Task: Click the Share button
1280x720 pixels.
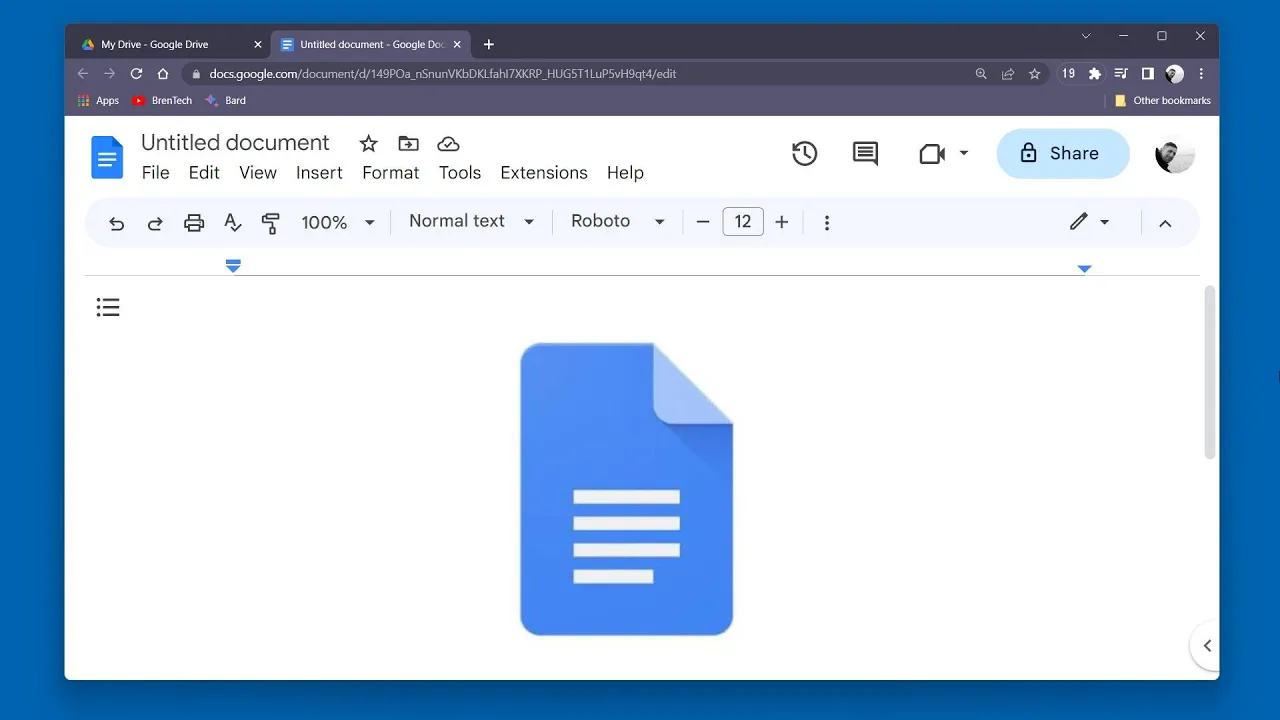Action: tap(1063, 153)
